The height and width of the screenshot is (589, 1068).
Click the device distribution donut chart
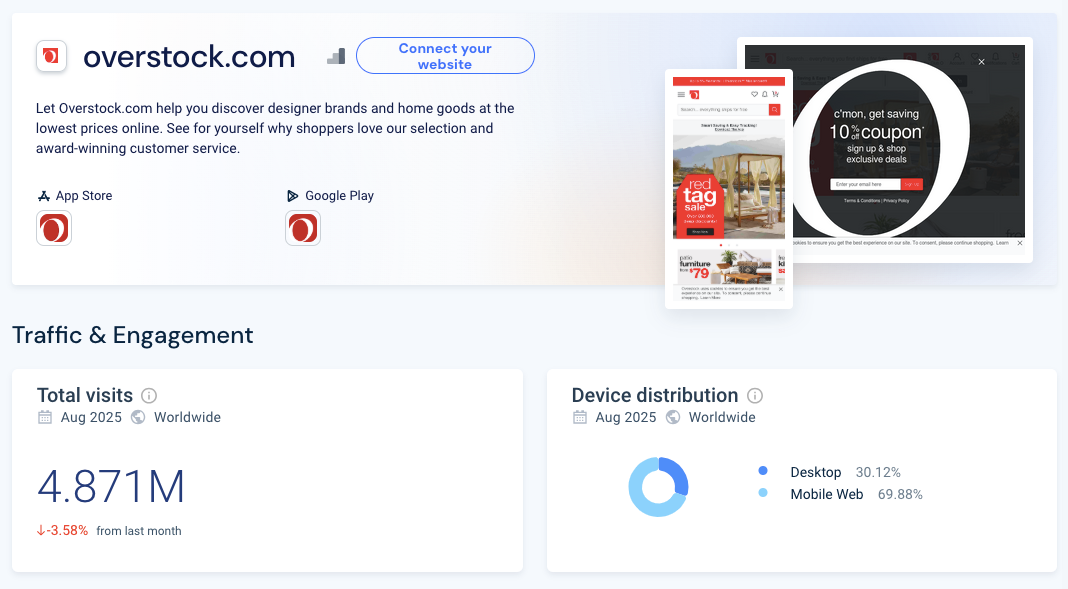(658, 487)
